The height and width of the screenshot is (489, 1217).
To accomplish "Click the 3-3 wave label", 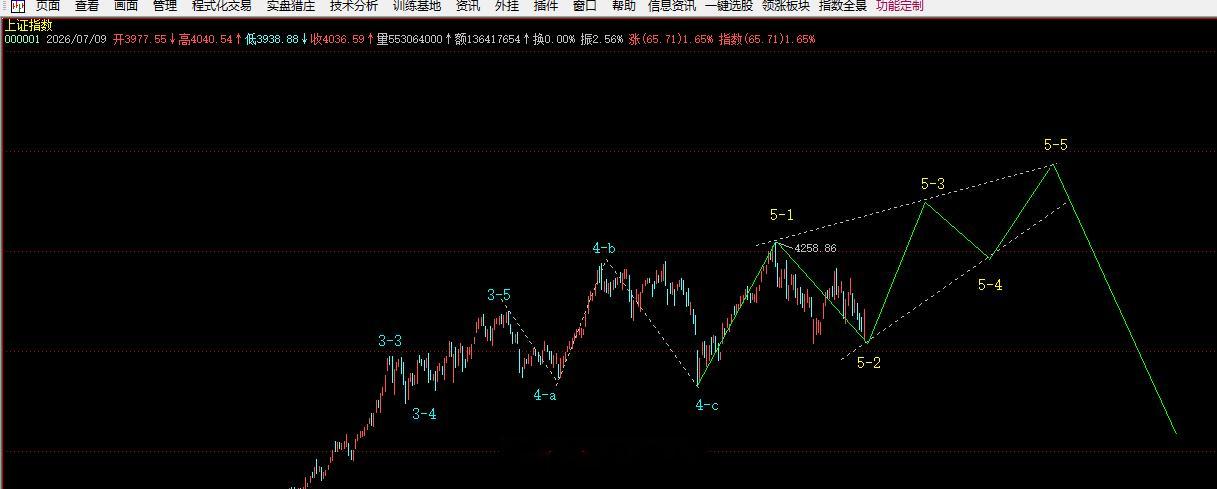I will [390, 341].
